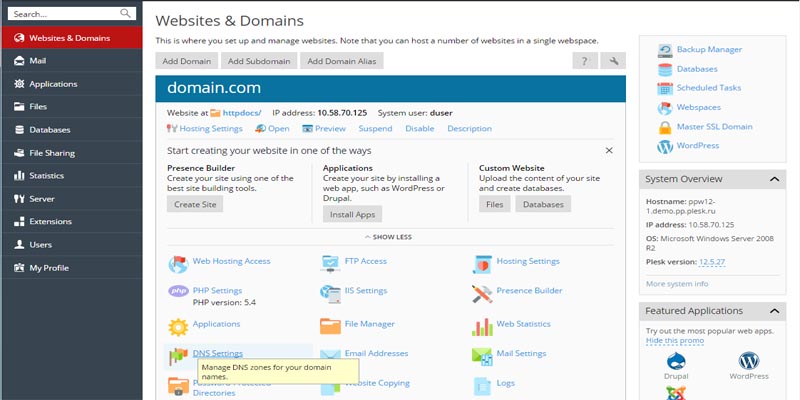
Task: Click the Add Domain button
Action: tap(187, 61)
